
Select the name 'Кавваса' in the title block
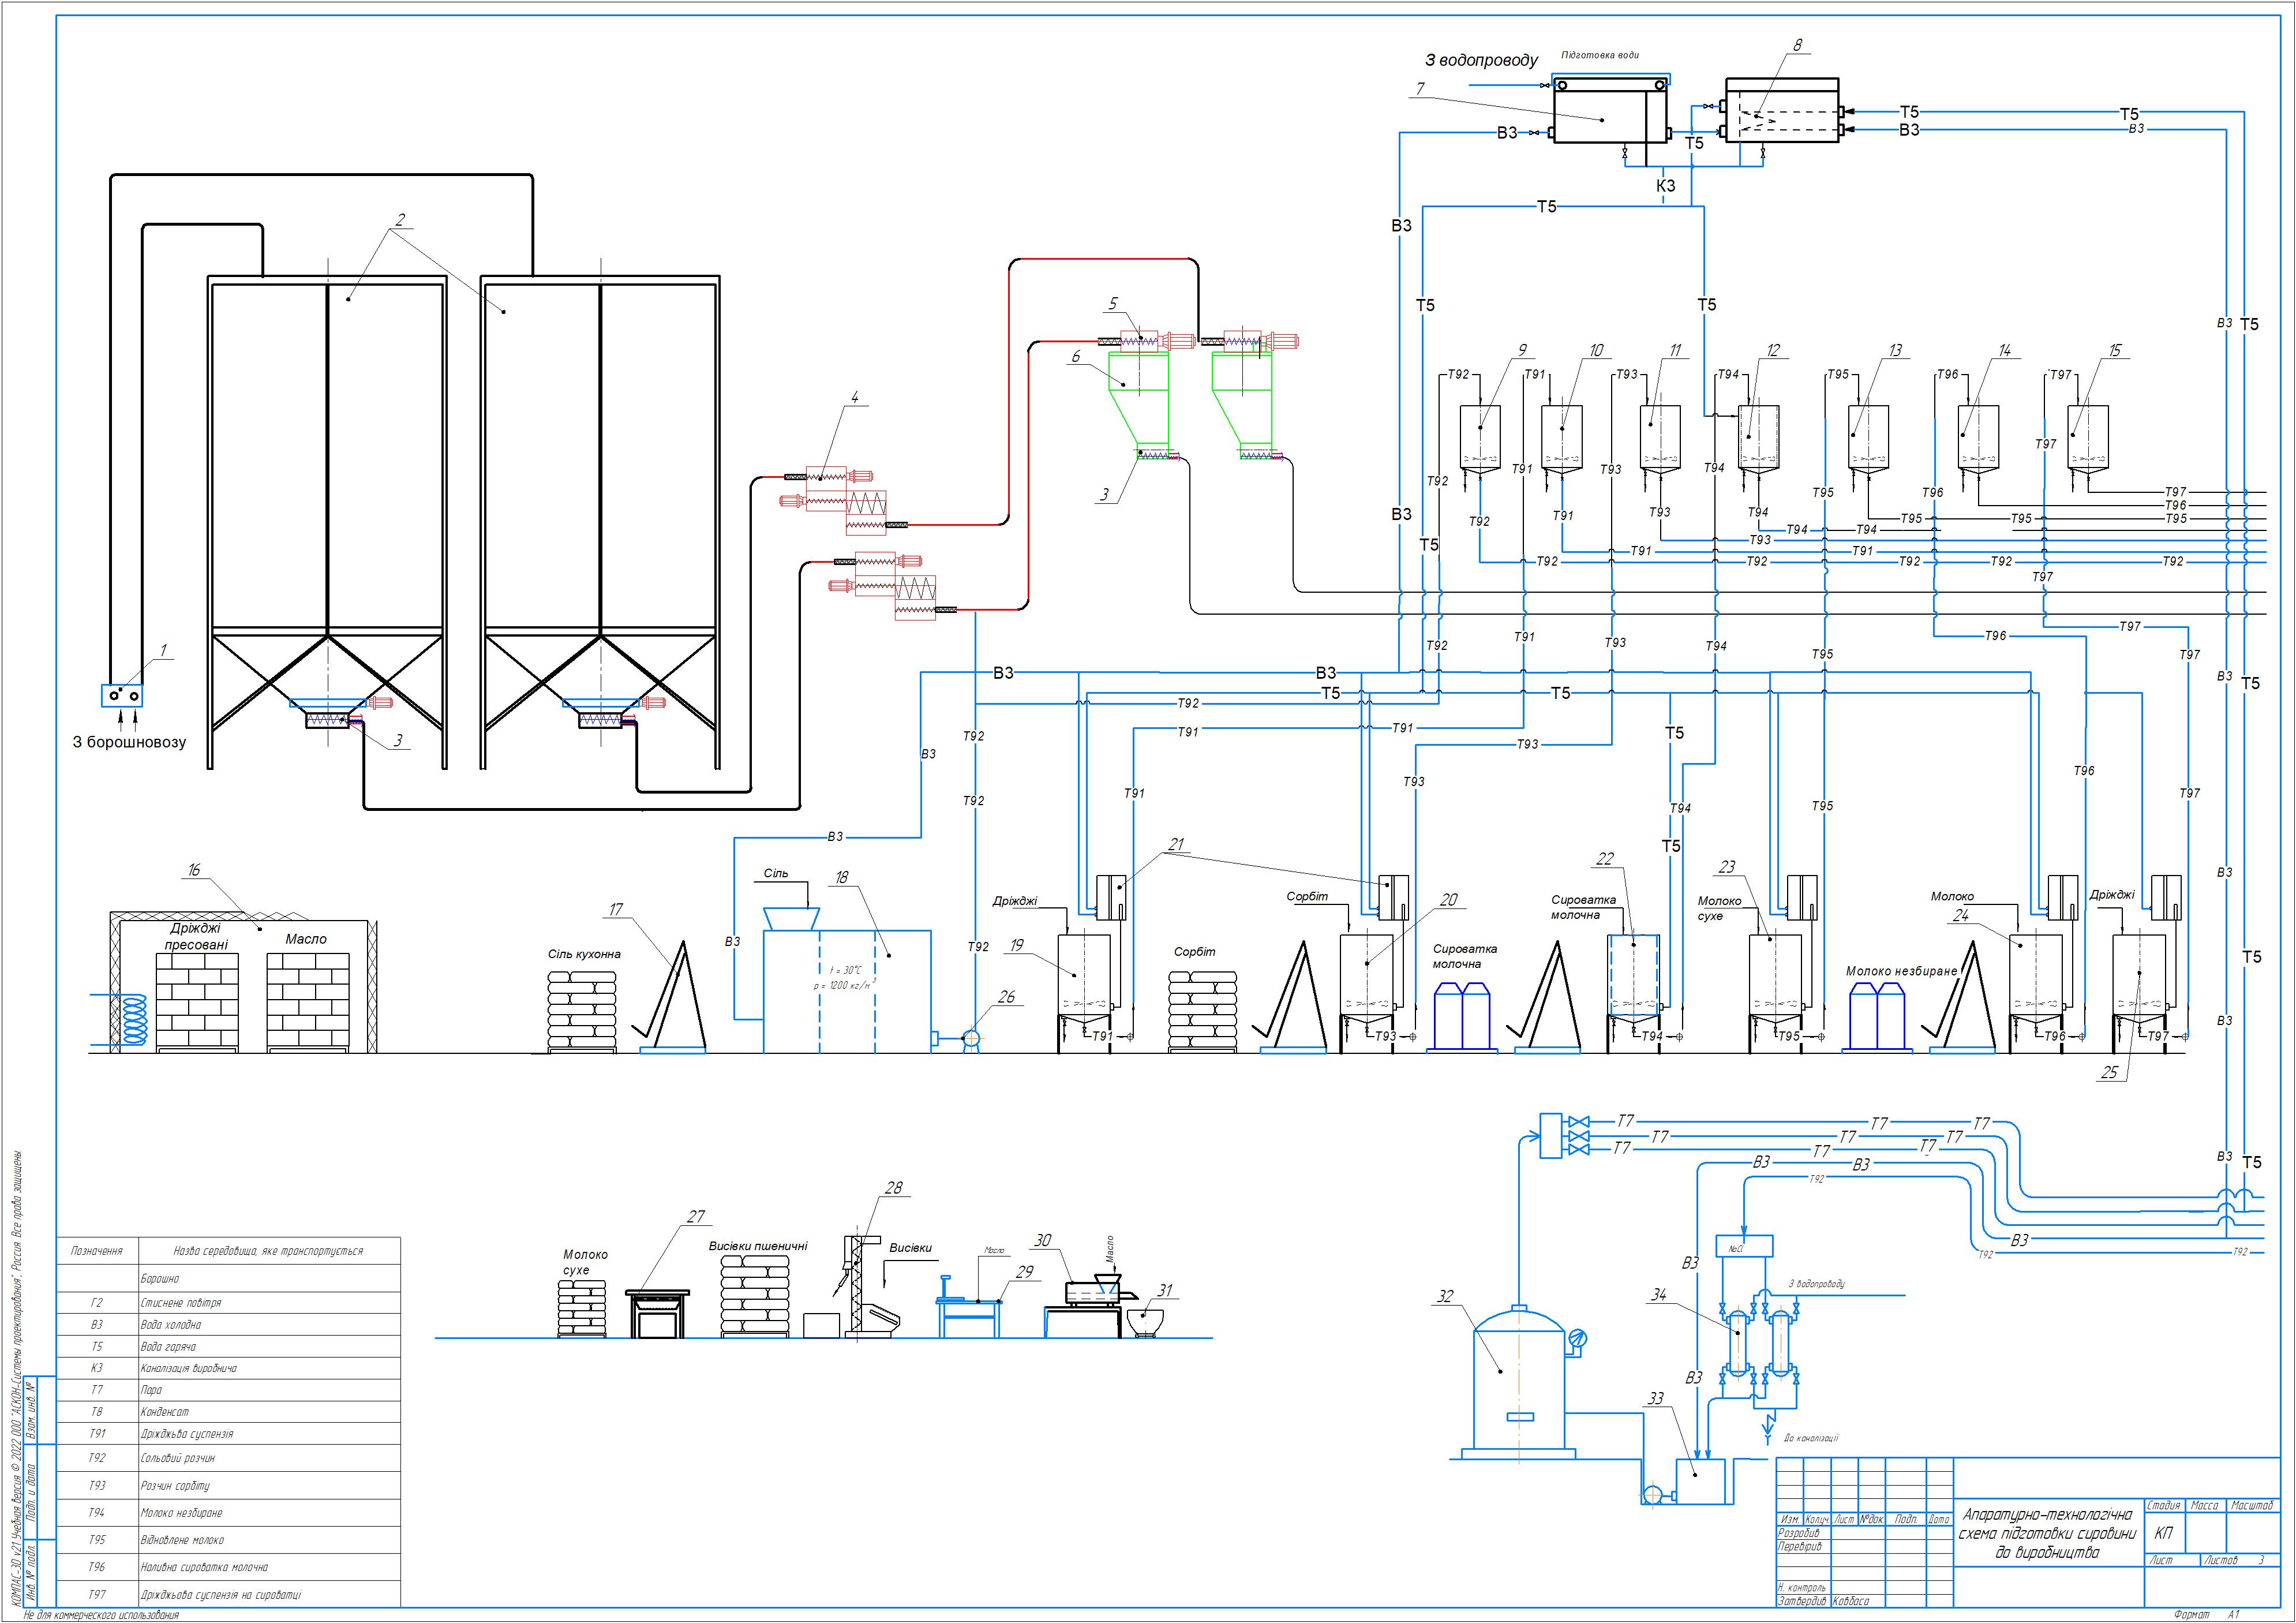click(x=1850, y=1601)
